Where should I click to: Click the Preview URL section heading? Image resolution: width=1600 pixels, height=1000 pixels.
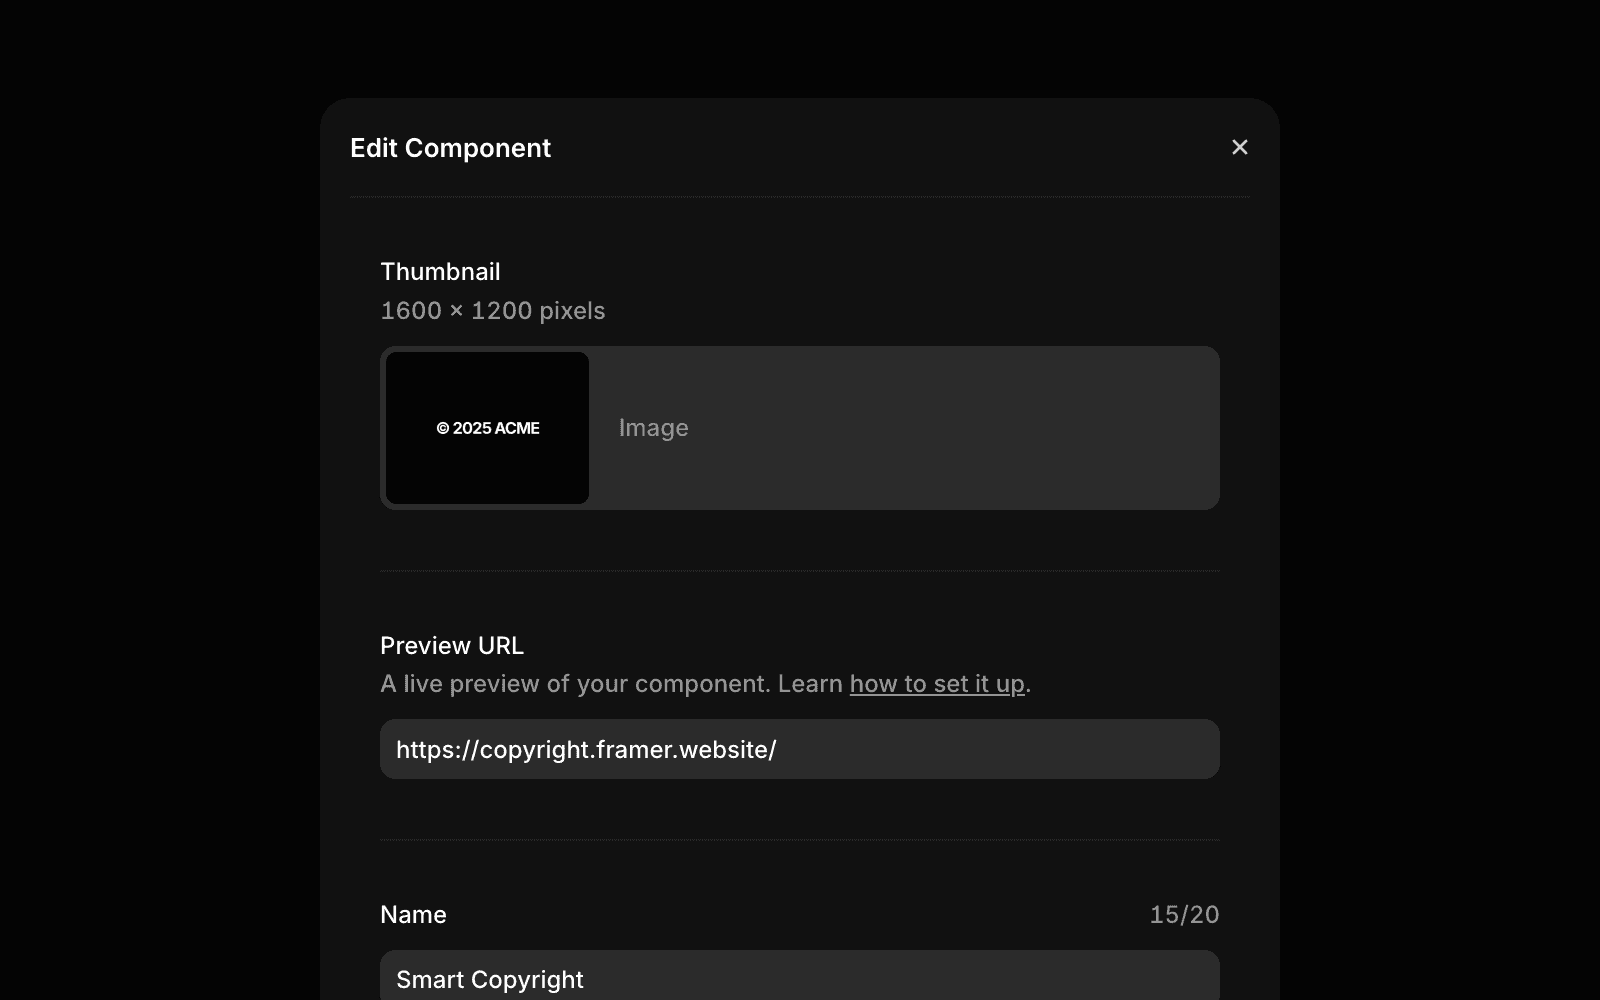pyautogui.click(x=452, y=645)
